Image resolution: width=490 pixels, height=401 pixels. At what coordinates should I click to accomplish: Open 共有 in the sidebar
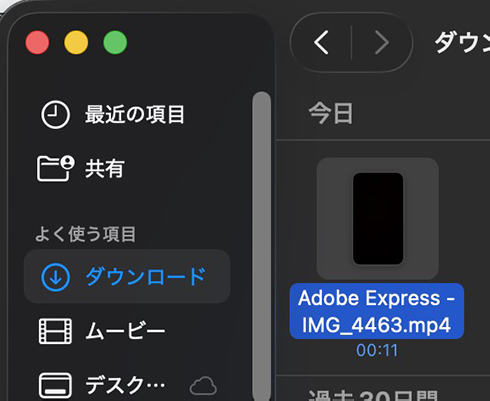click(105, 168)
